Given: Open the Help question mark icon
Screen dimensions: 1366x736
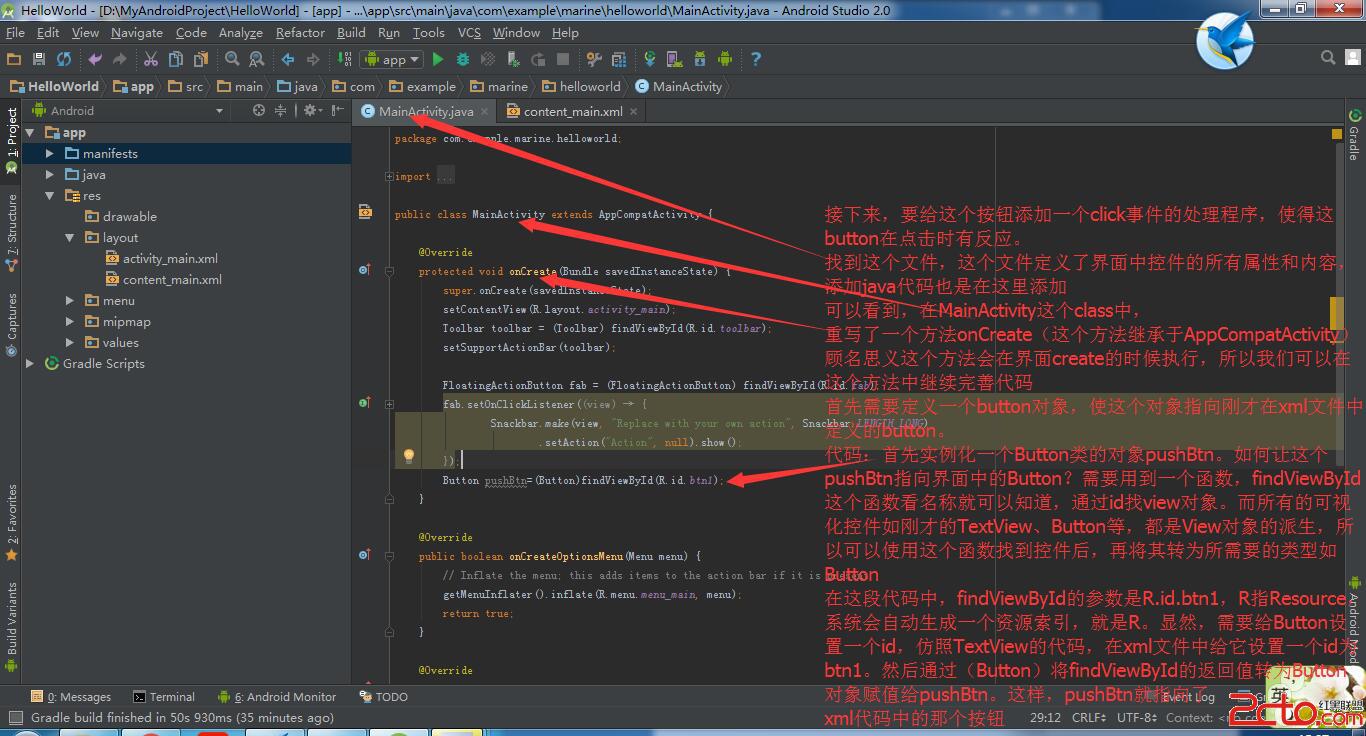Looking at the screenshot, I should tap(755, 60).
